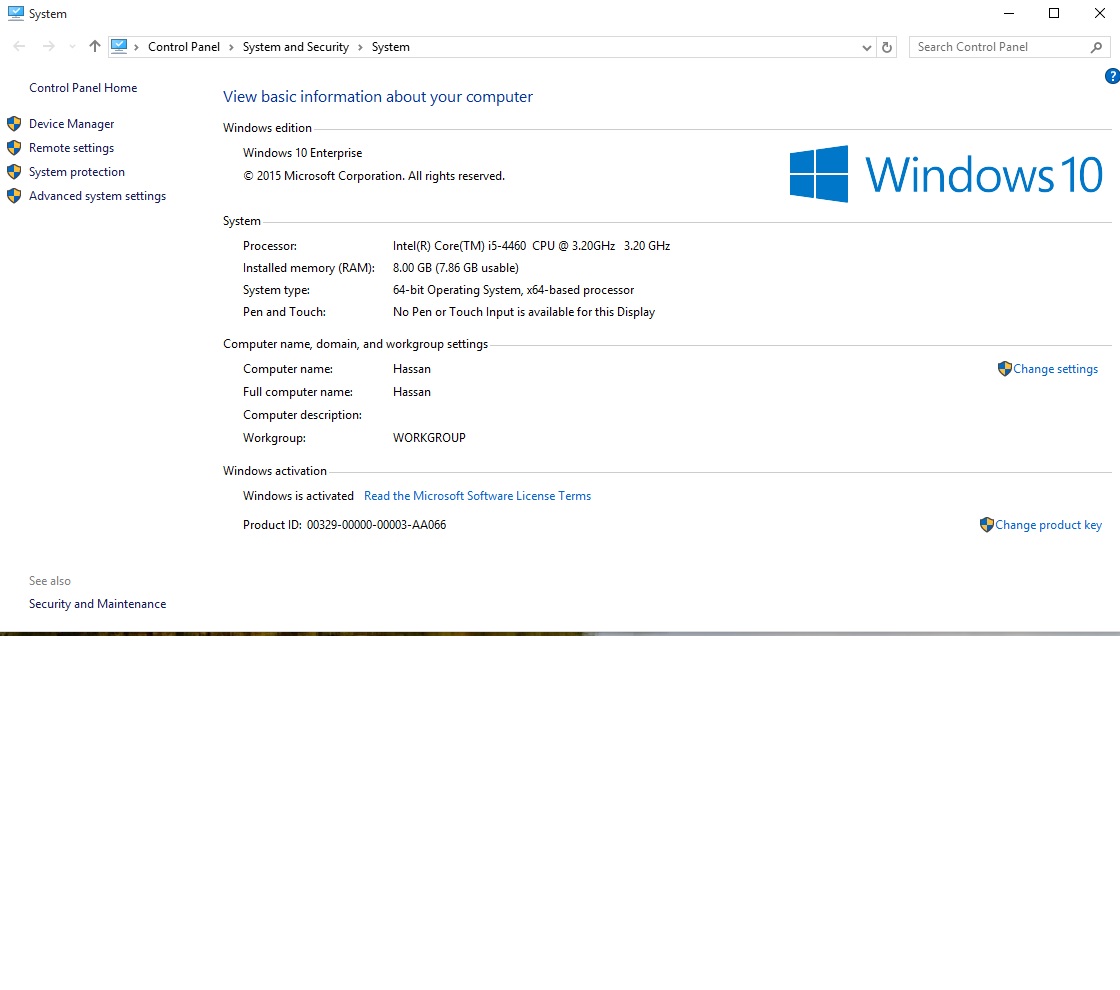1120x990 pixels.
Task: Expand the chevron after Control Panel breadcrumb
Action: coord(231,47)
